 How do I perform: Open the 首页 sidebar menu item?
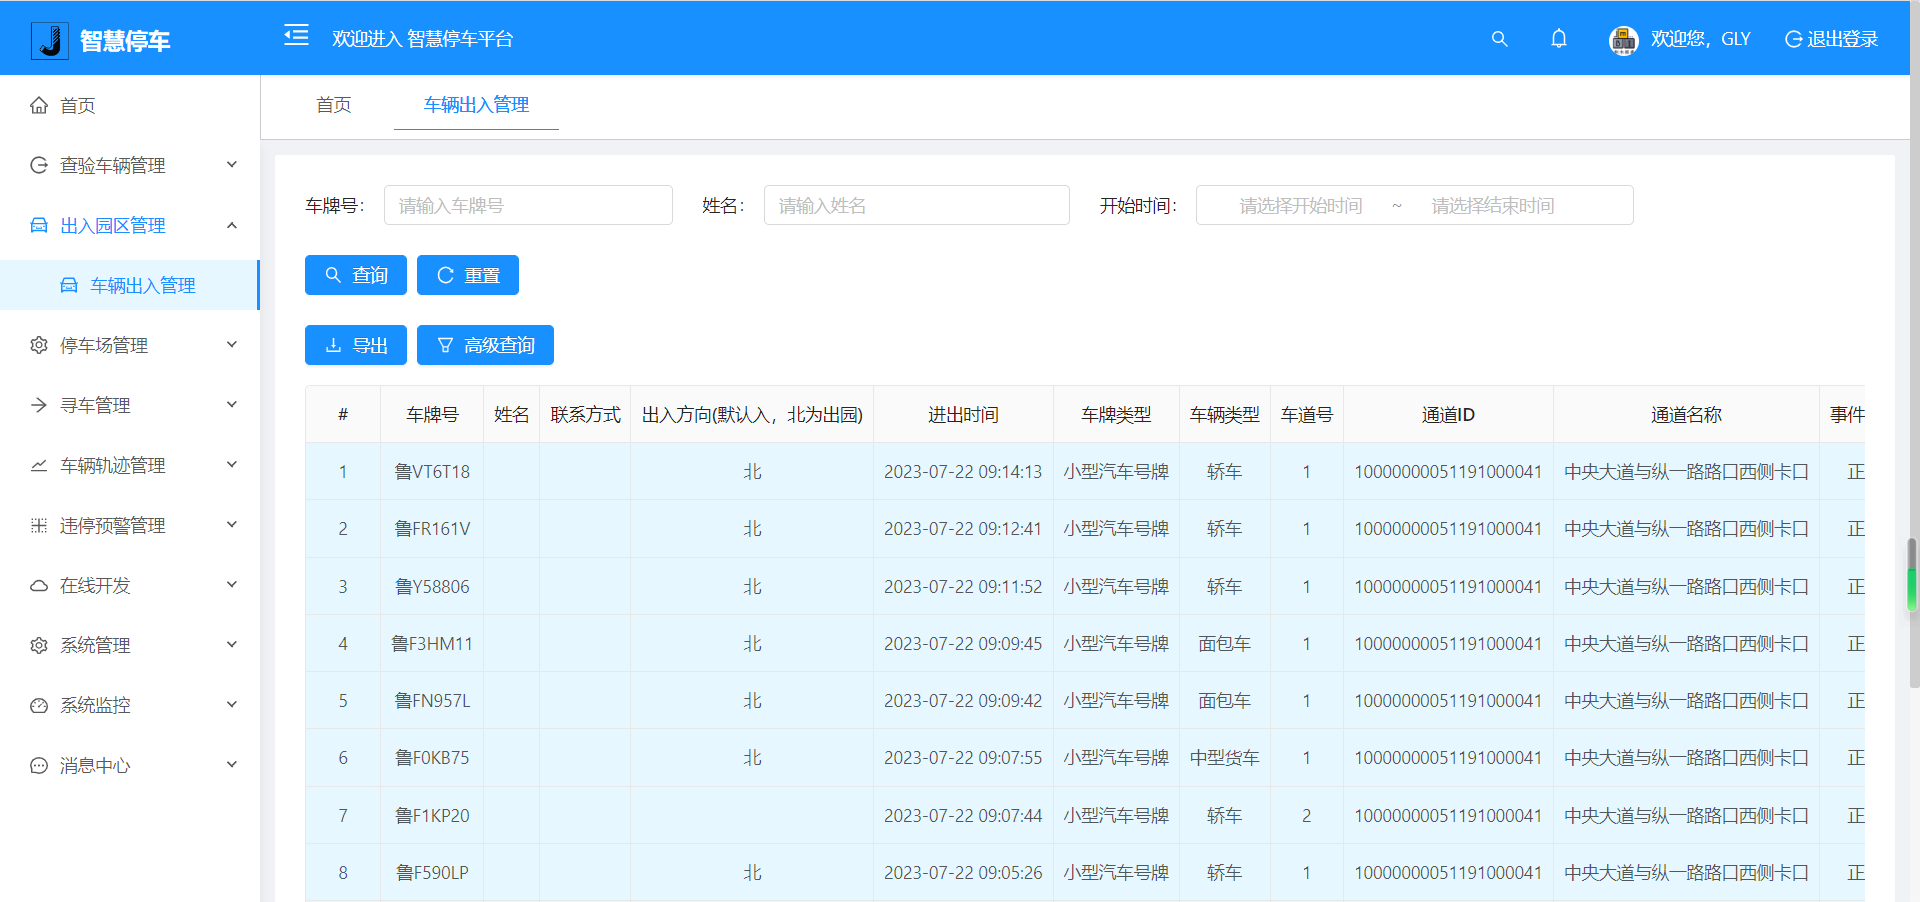pyautogui.click(x=130, y=105)
